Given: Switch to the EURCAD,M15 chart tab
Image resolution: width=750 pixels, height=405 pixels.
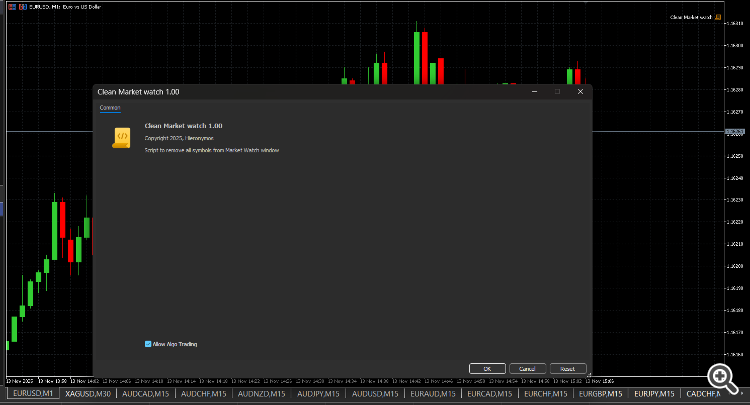Looking at the screenshot, I should tap(489, 394).
